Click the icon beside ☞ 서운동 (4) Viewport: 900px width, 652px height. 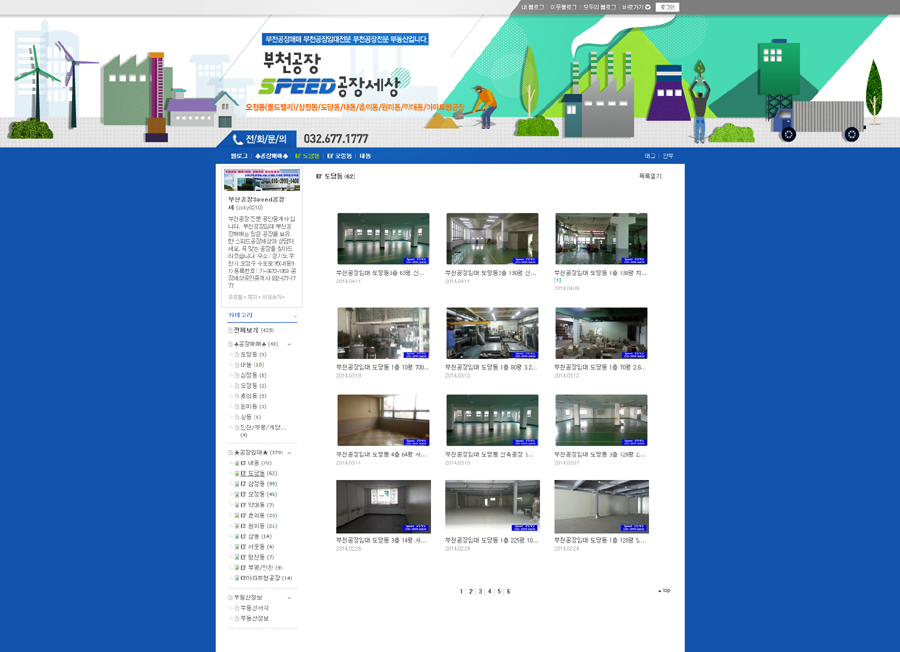[x=236, y=546]
